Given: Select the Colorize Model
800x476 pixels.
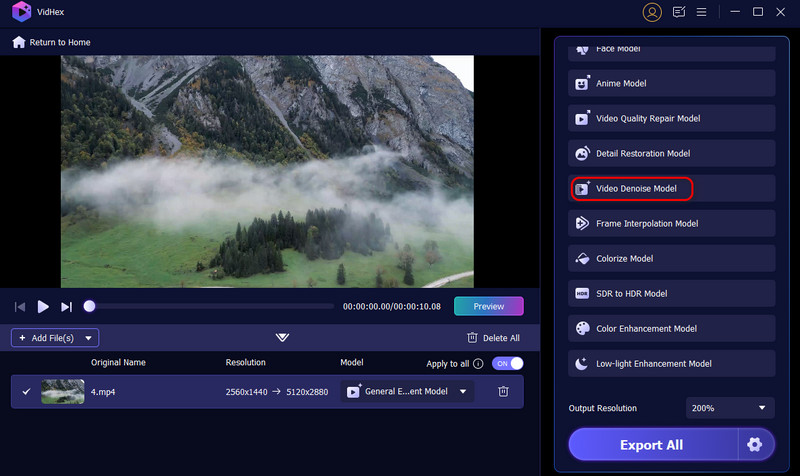Looking at the screenshot, I should [x=671, y=259].
